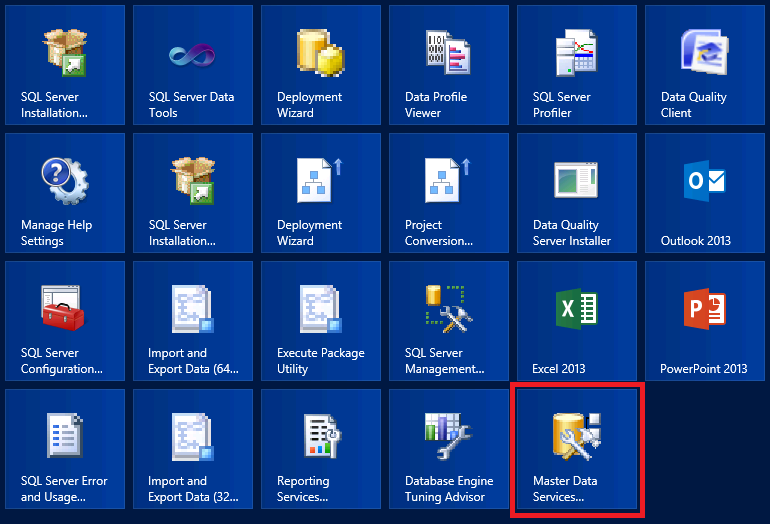The image size is (770, 524).
Task: Launch Deployment Wizard with yellow cylinders icon
Action: pos(321,65)
